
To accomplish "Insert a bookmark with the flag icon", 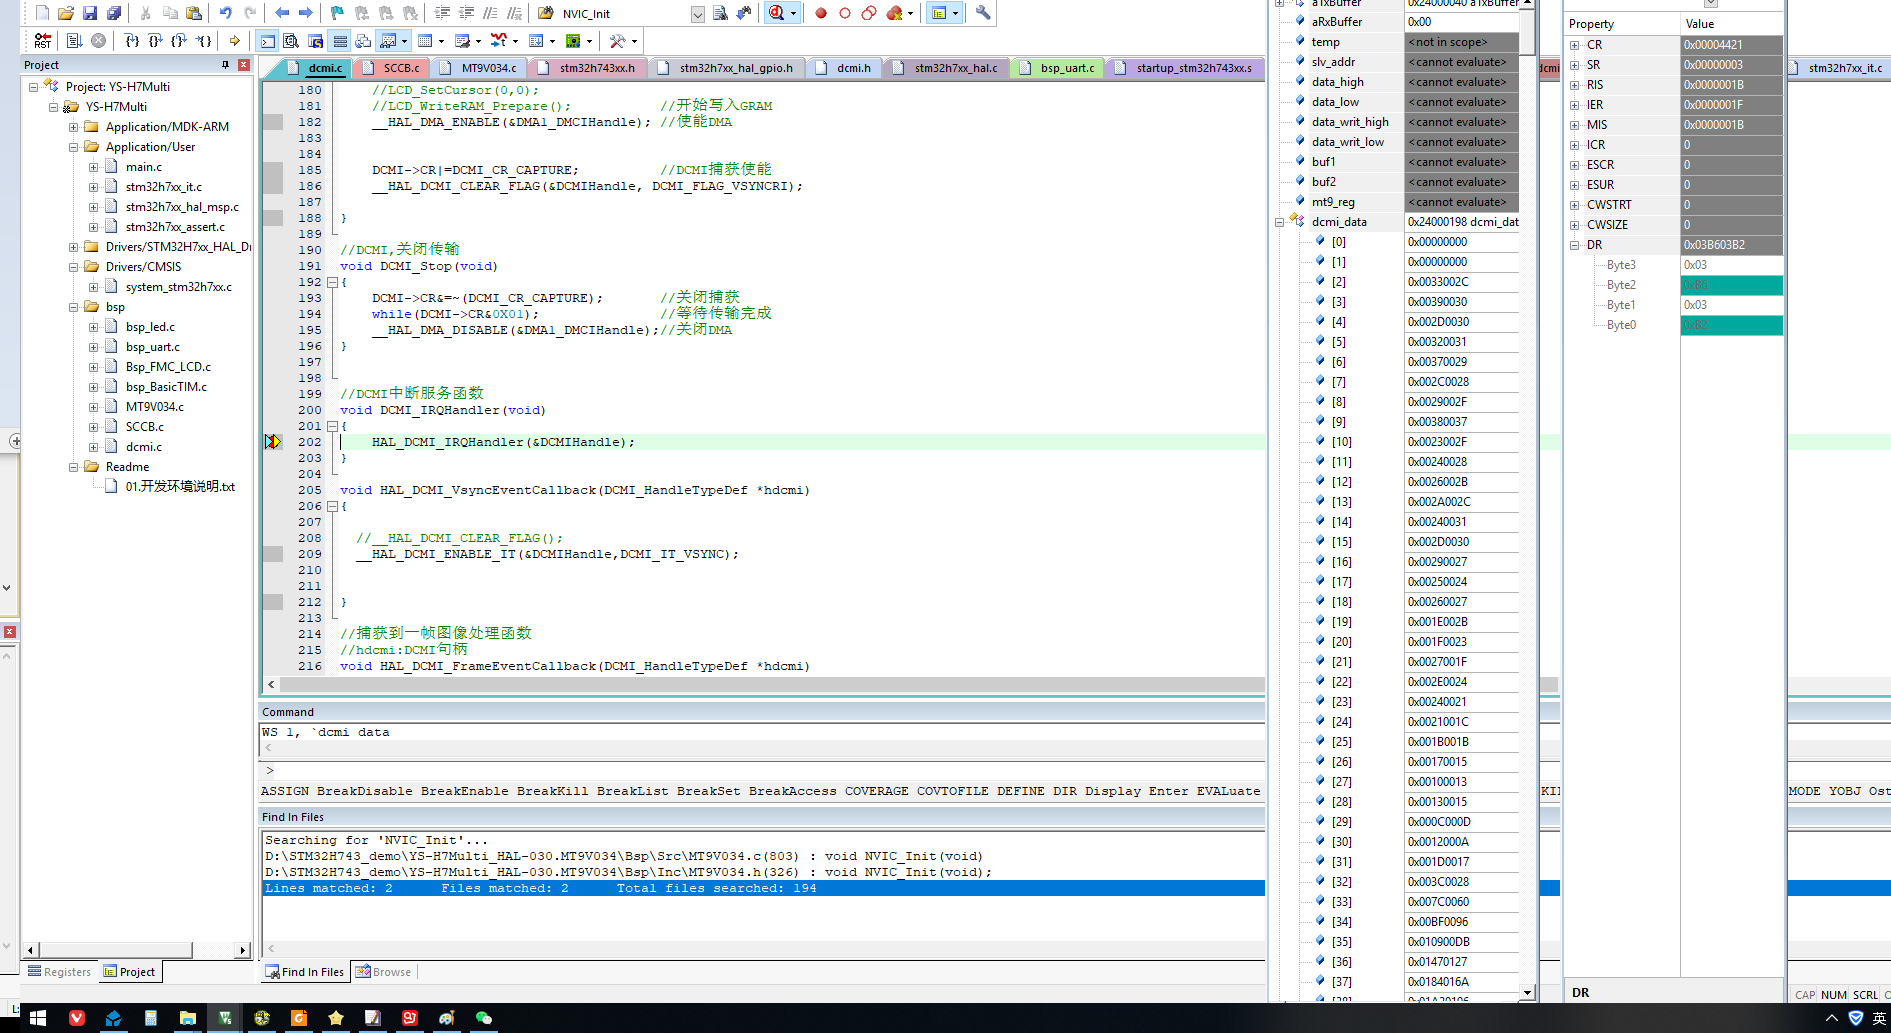I will point(338,13).
